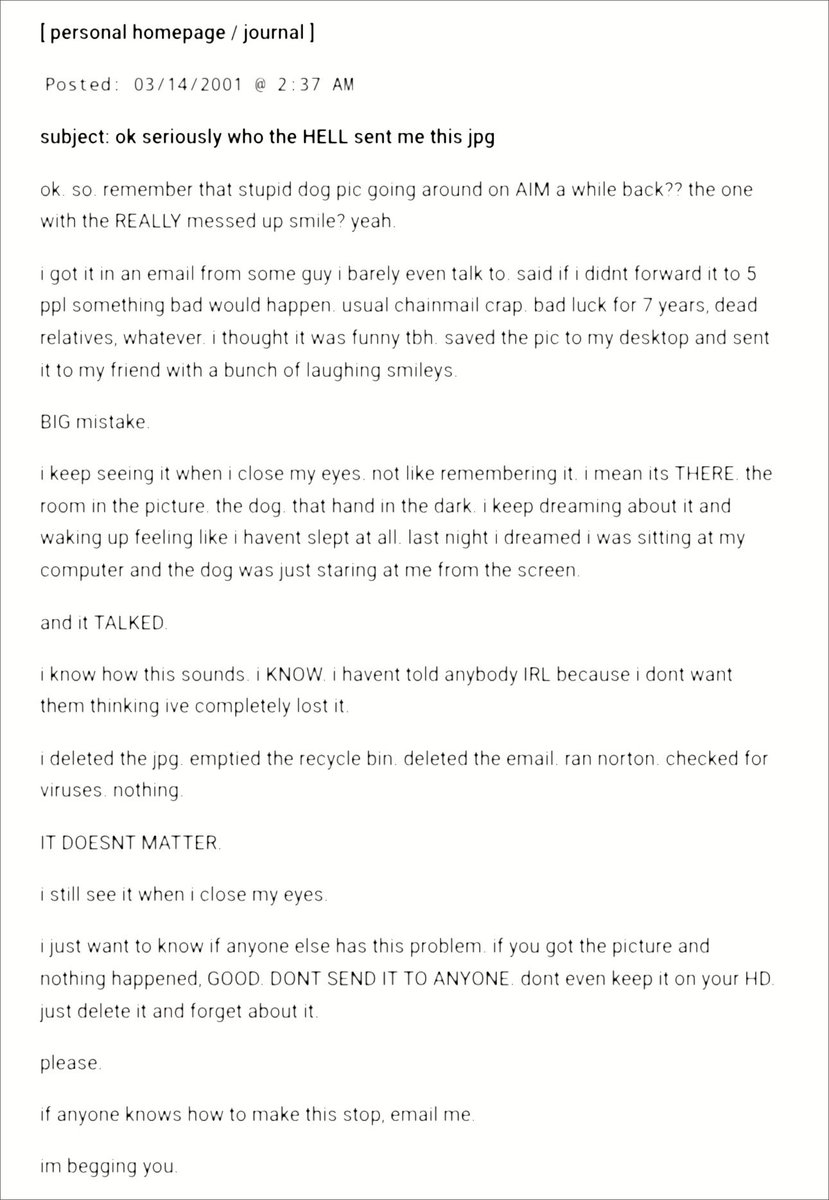Click 'i still see it when i close my eyes'
Screen dimensions: 829x1200
click(x=183, y=894)
